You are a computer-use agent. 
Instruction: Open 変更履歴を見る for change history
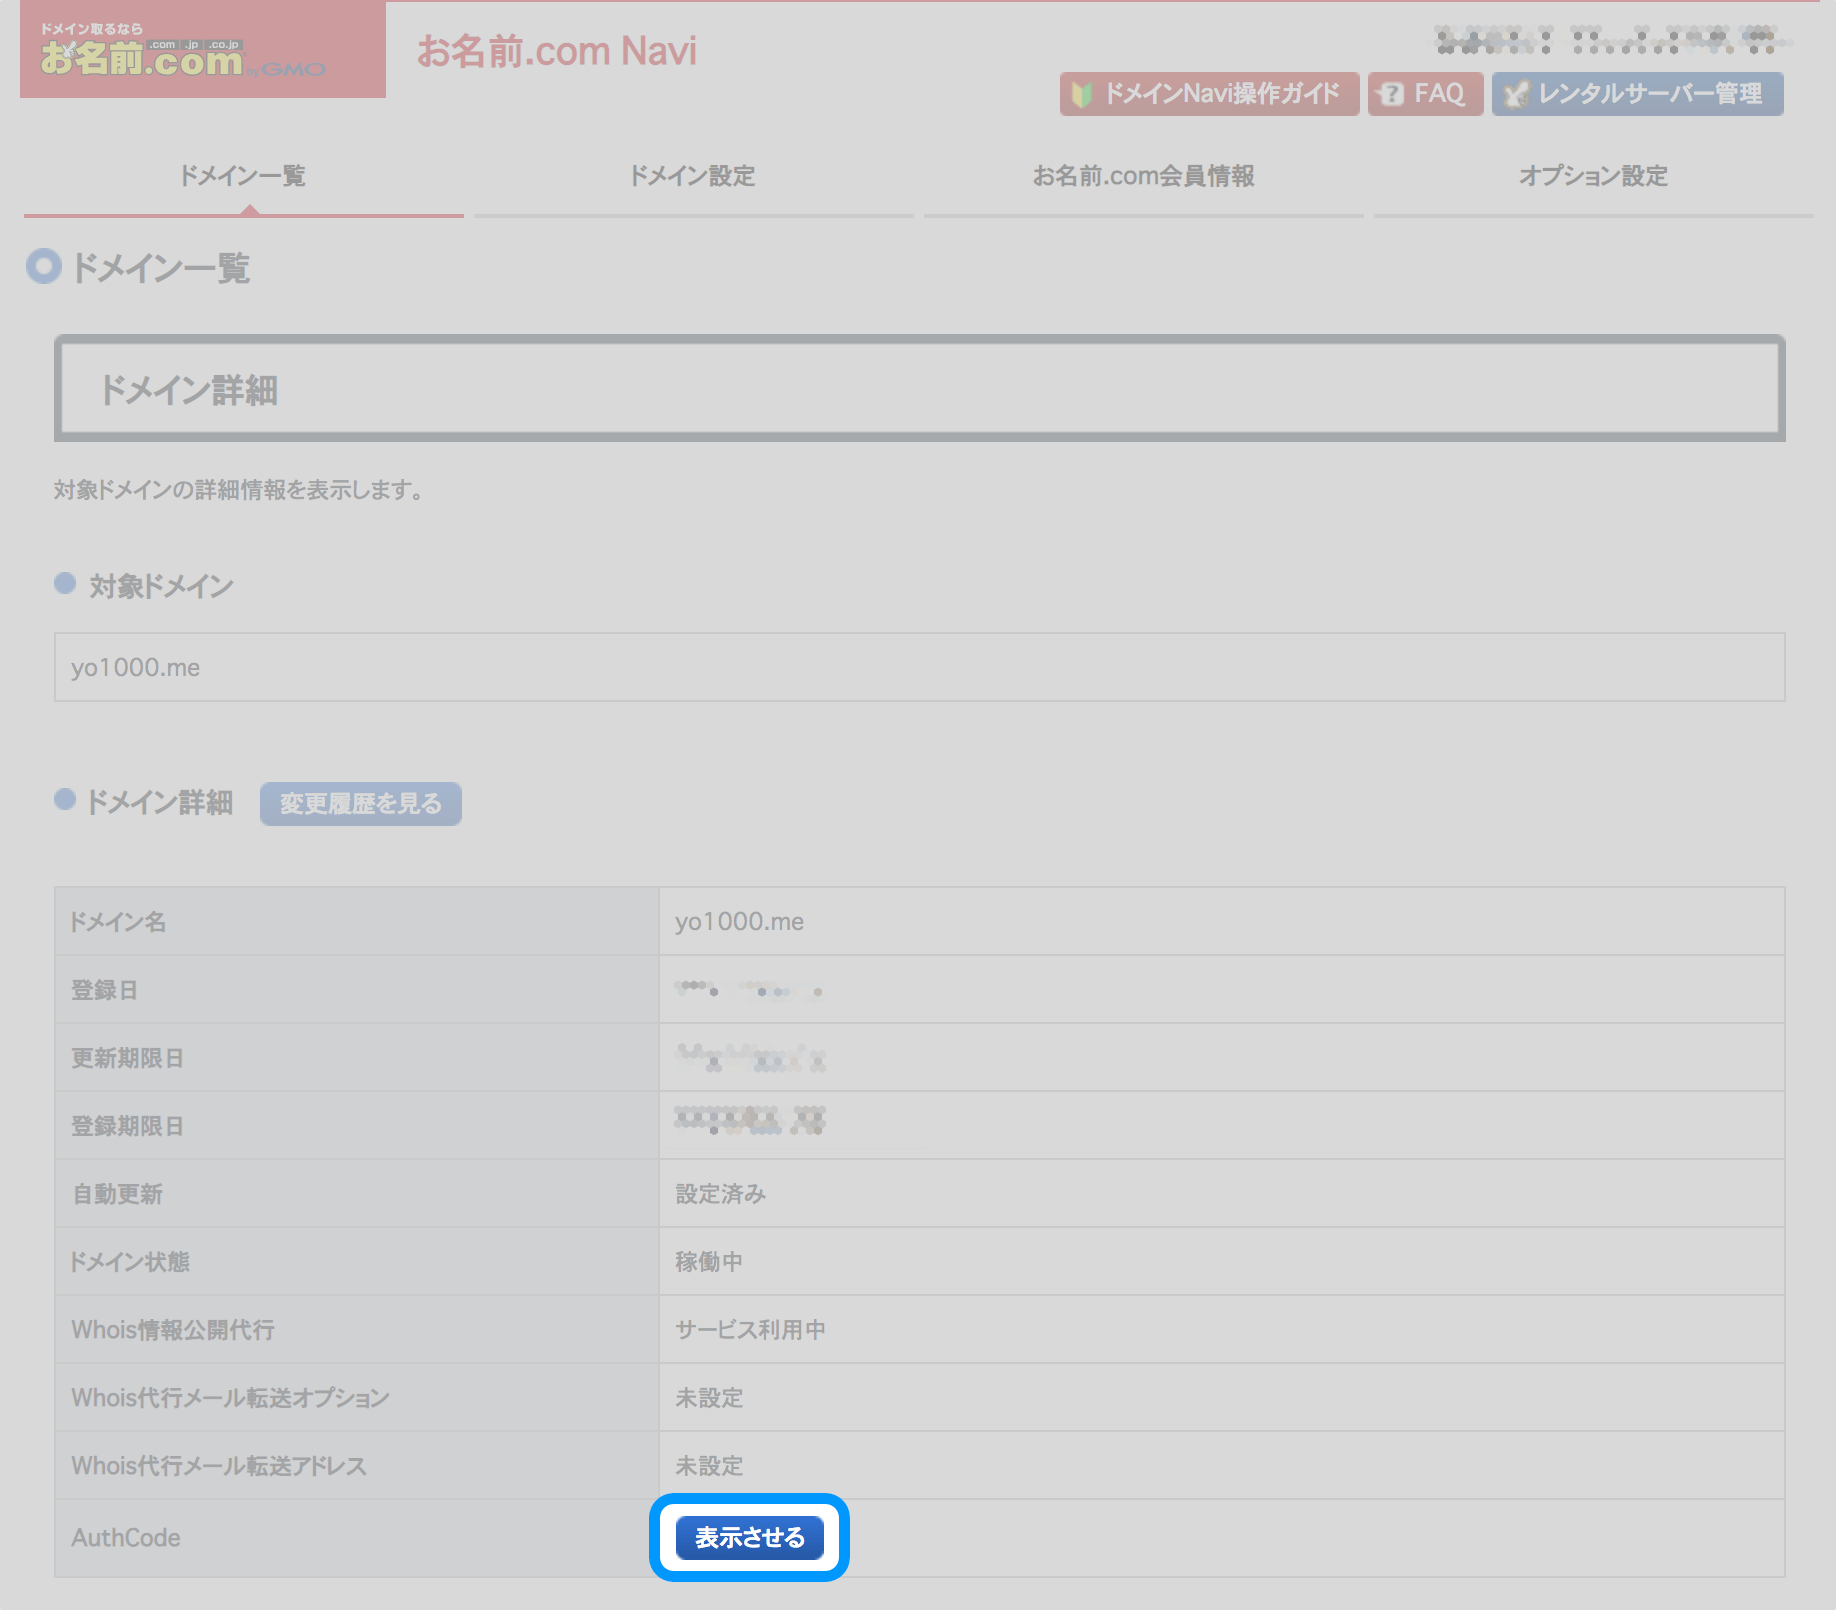coord(360,803)
